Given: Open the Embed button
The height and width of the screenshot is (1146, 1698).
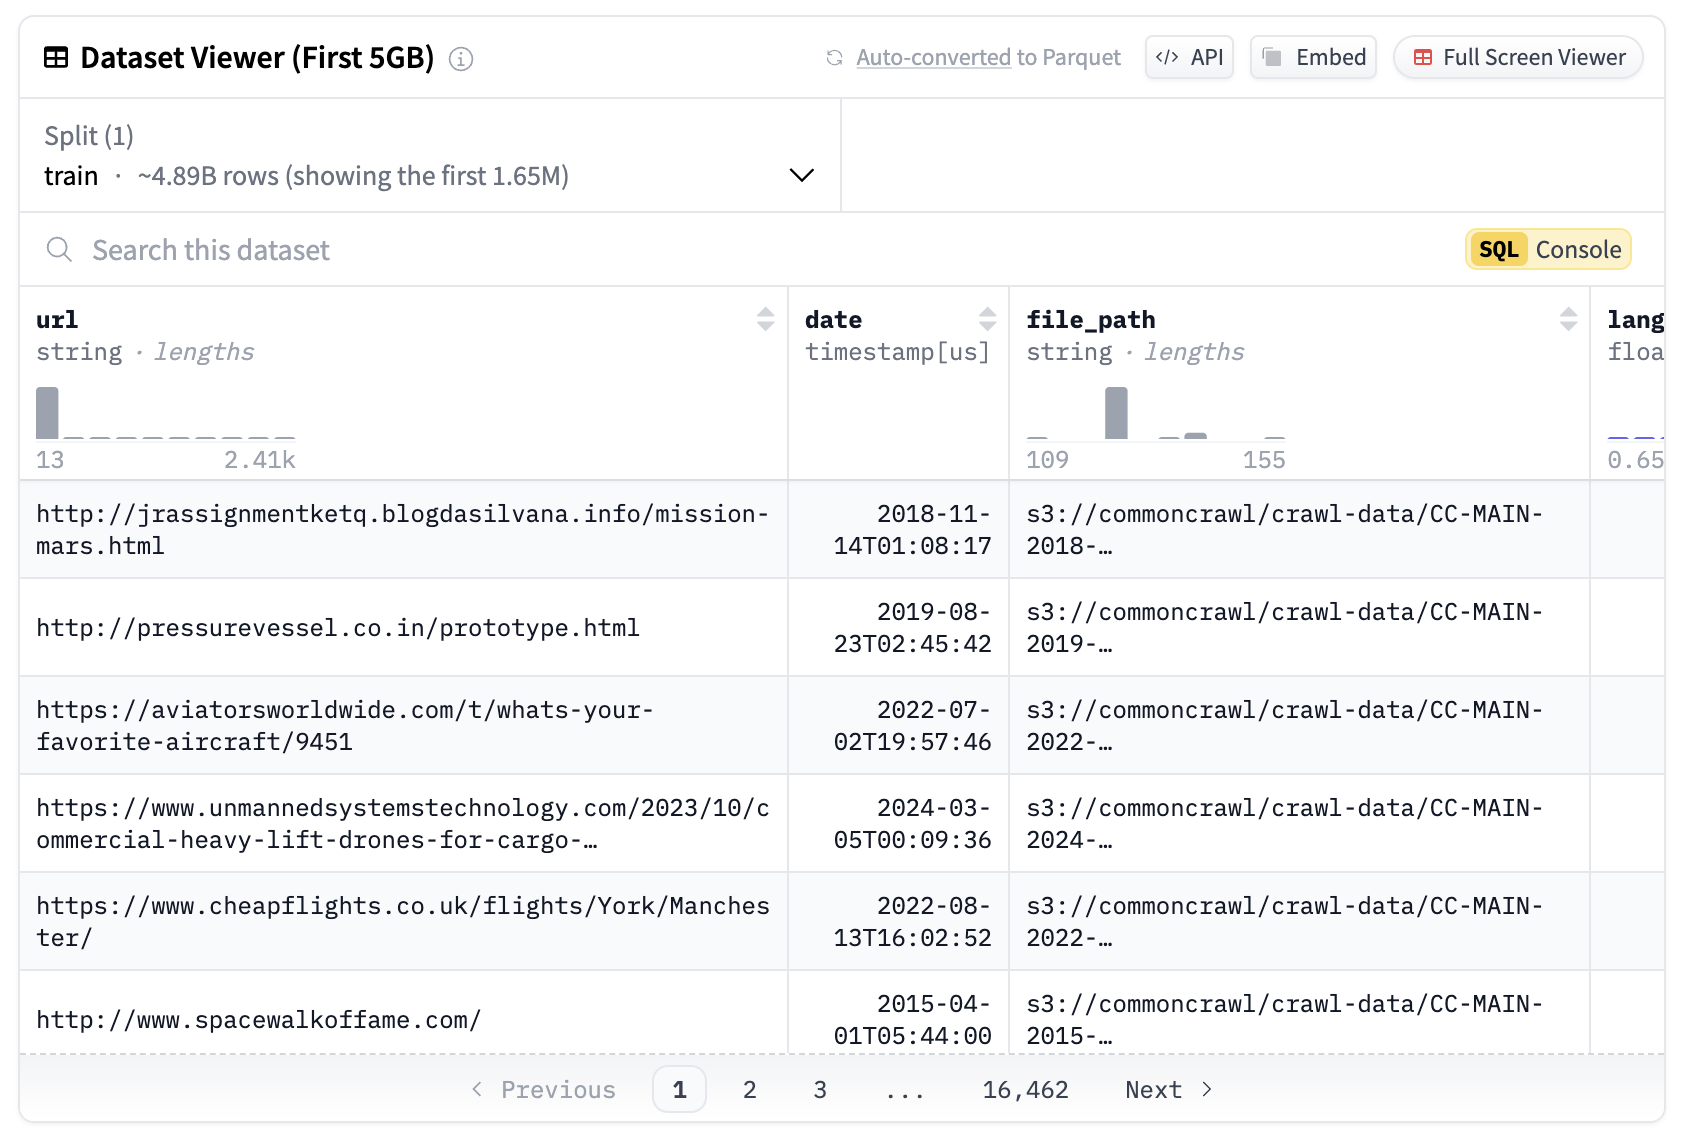Looking at the screenshot, I should click(x=1313, y=57).
